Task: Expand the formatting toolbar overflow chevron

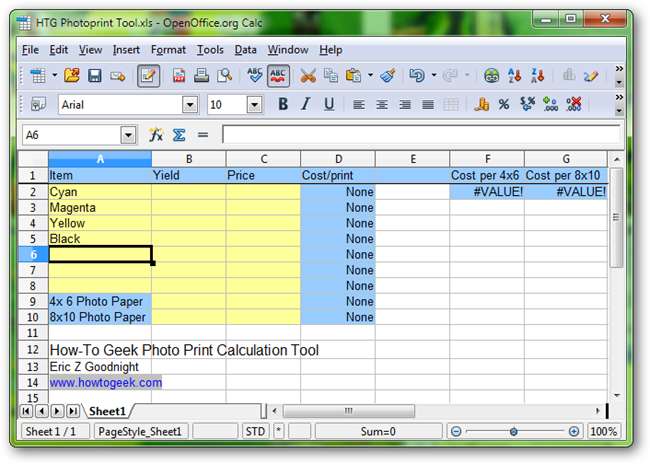Action: click(619, 97)
